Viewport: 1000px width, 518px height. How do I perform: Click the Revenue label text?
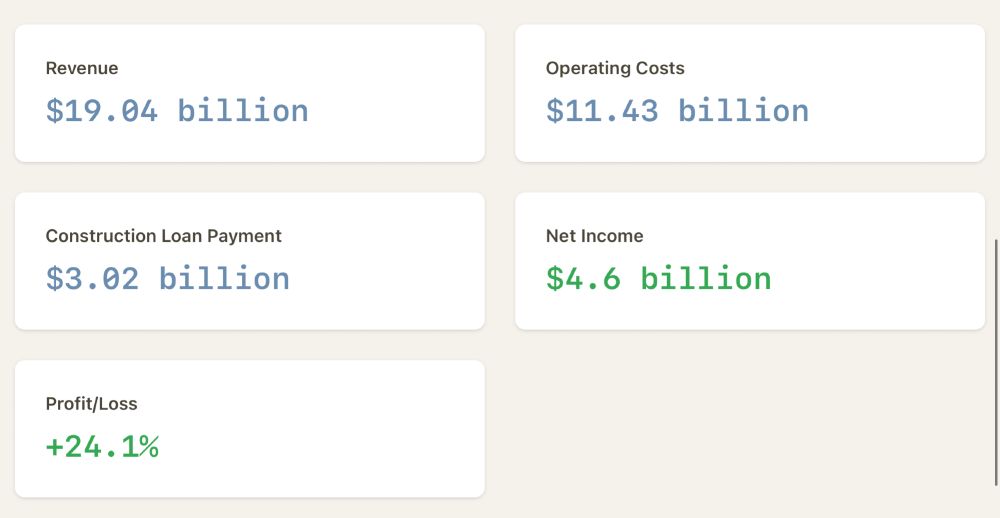(82, 69)
